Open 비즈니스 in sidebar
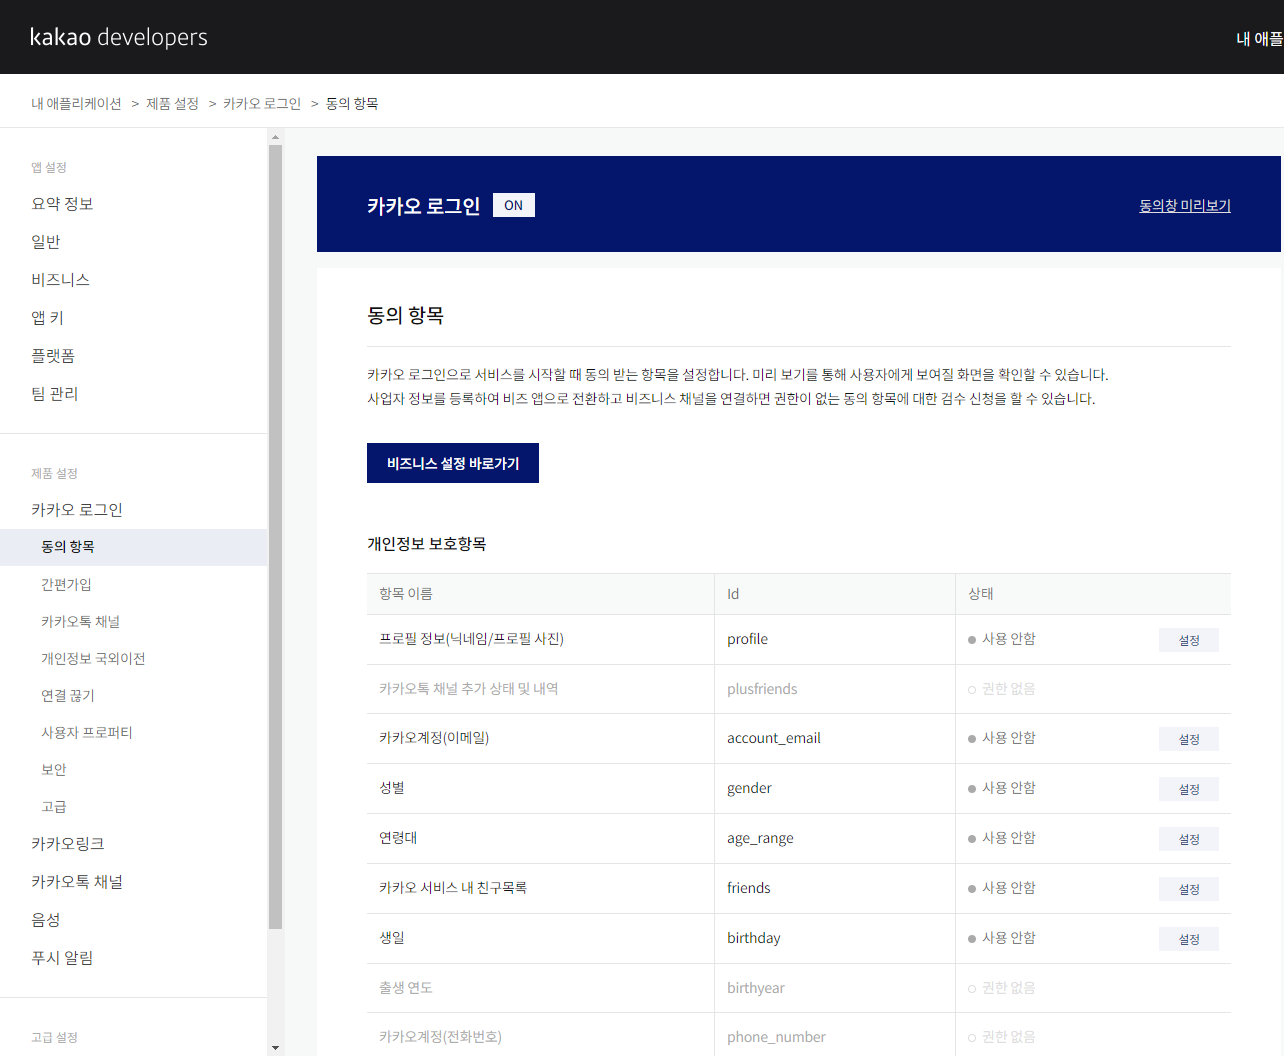Viewport: 1284px width, 1056px height. (61, 280)
